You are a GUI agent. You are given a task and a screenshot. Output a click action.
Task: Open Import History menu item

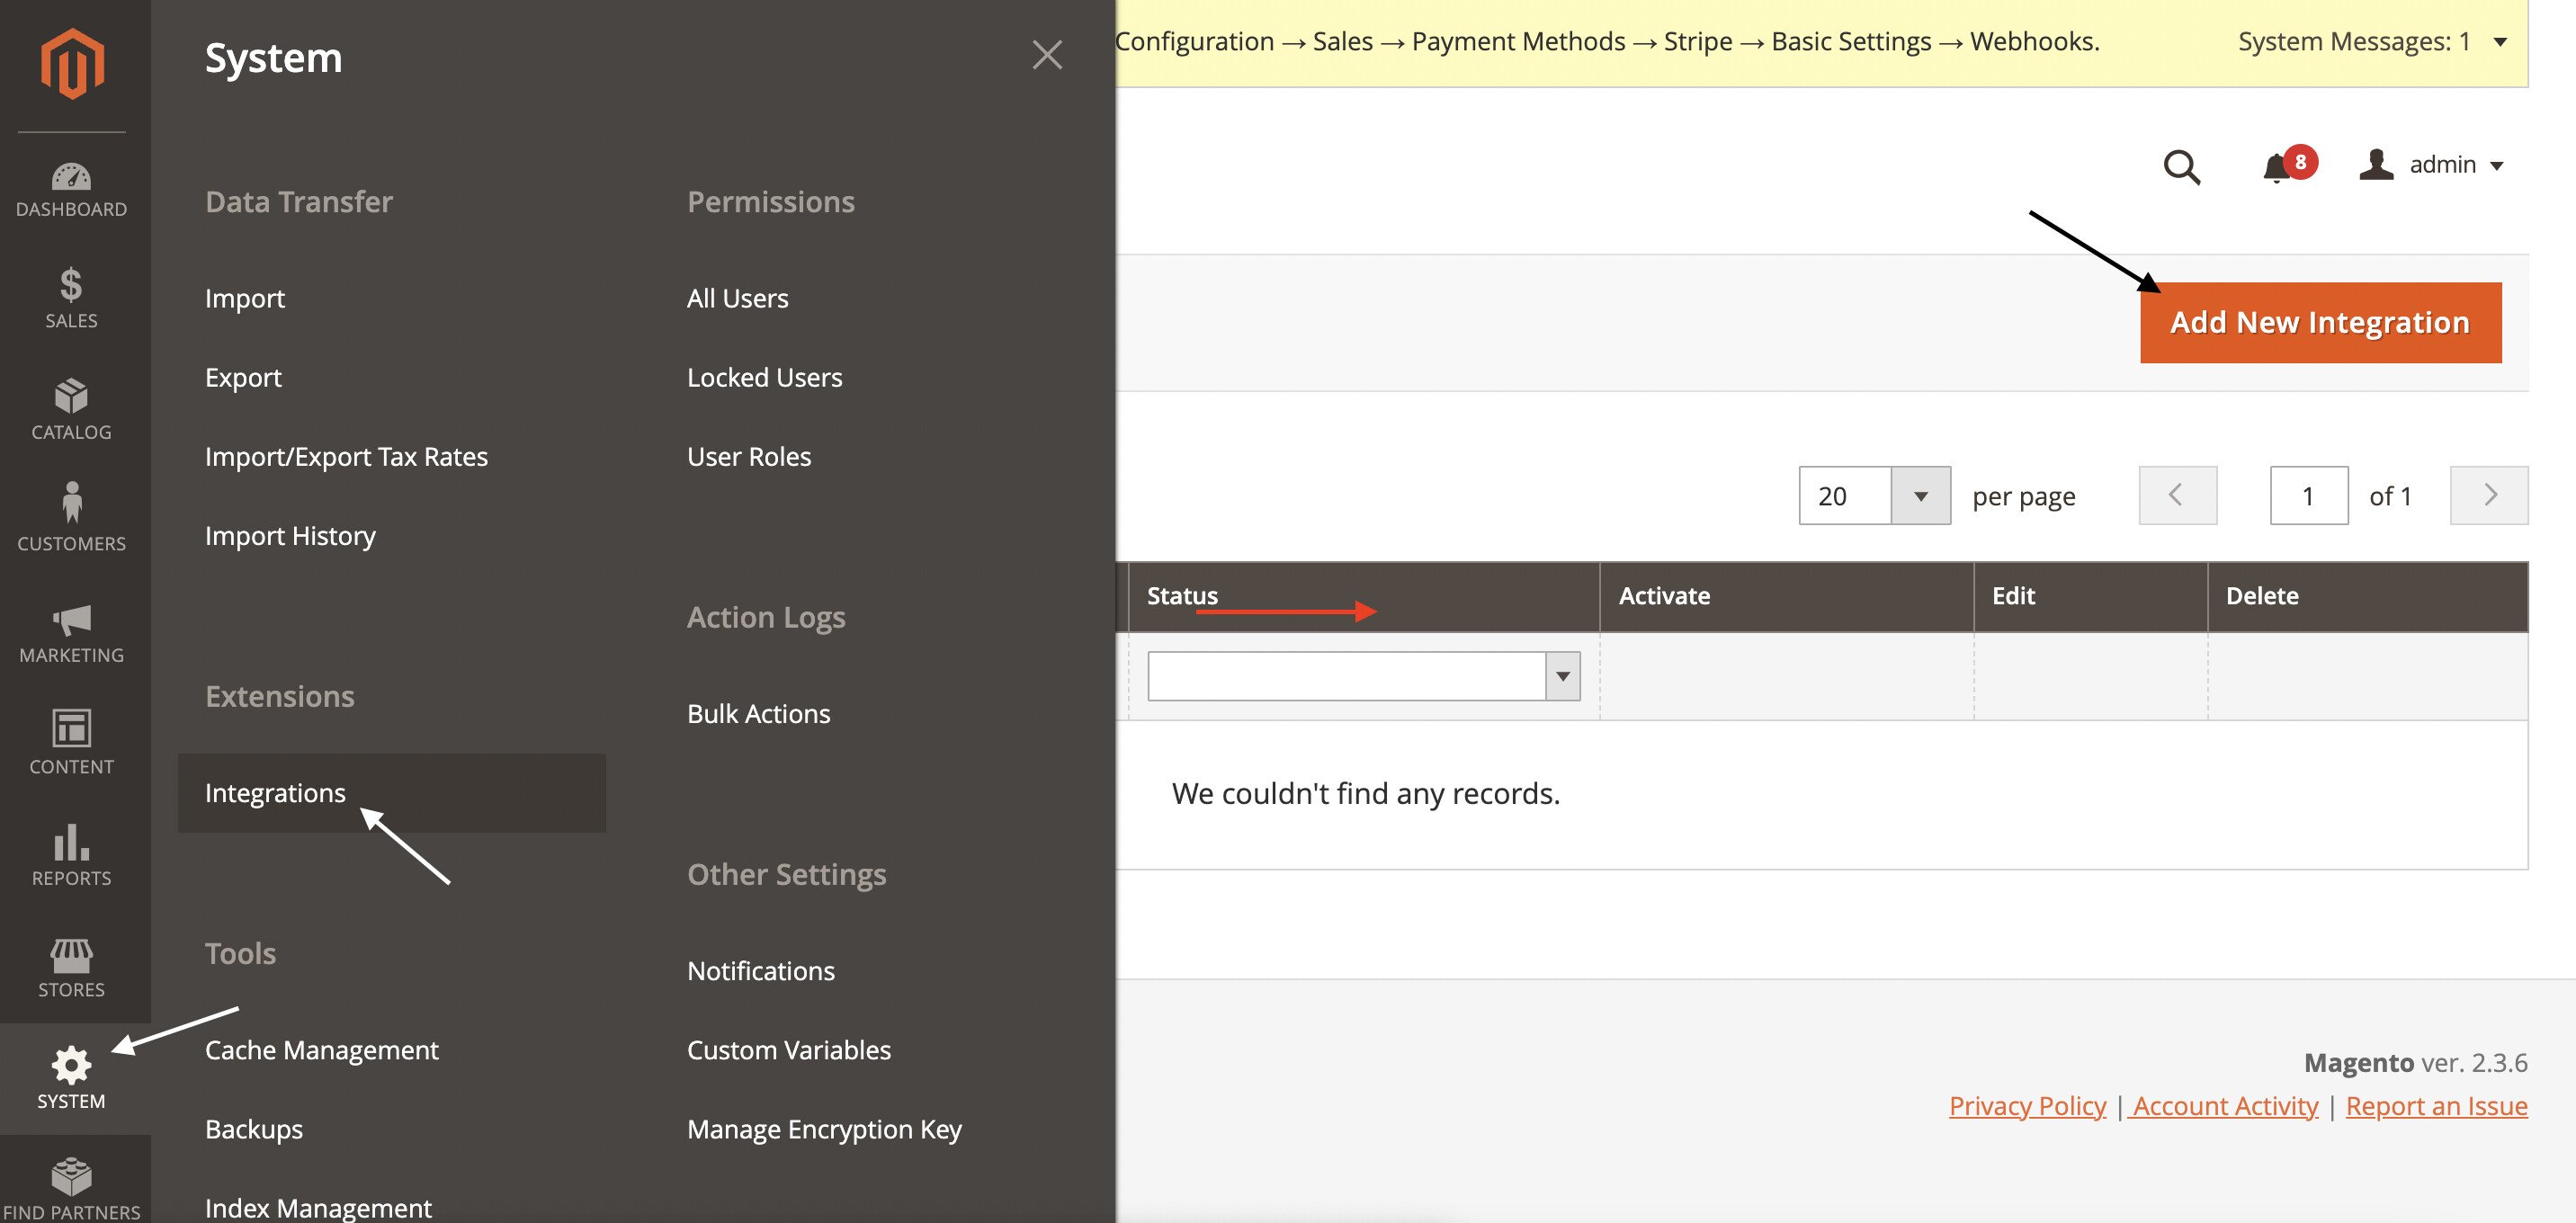tap(290, 535)
